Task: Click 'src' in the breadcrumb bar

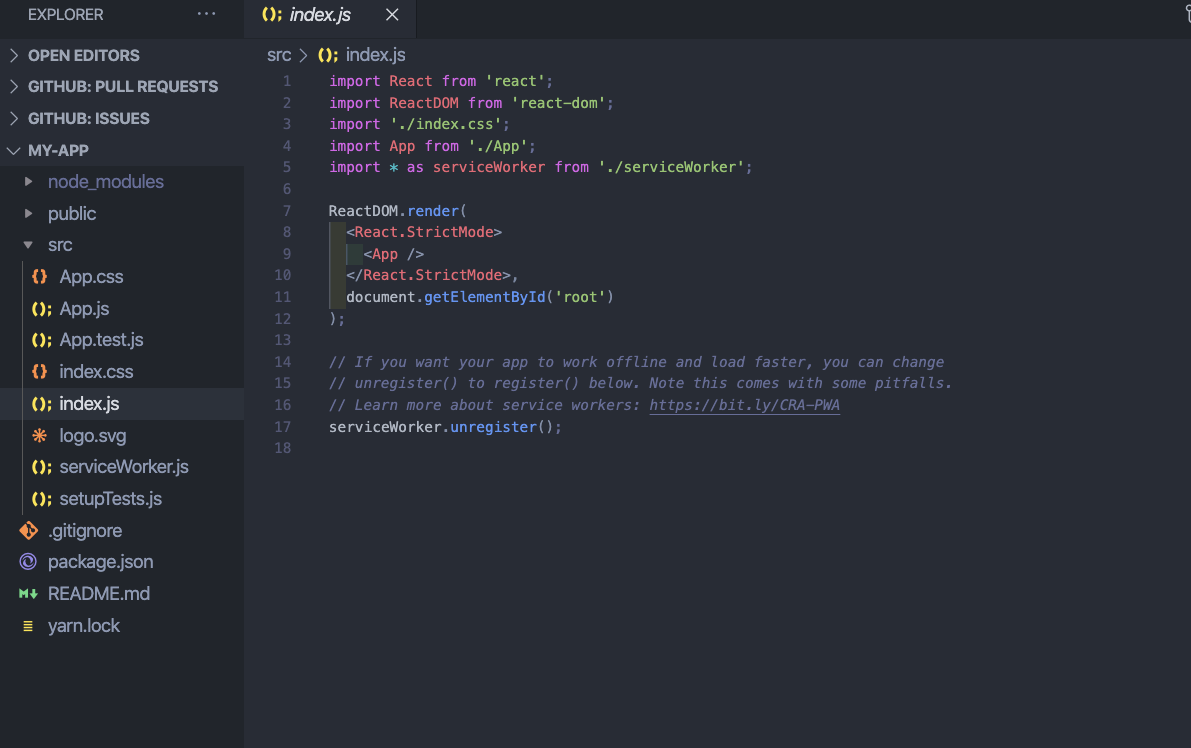Action: coord(279,54)
